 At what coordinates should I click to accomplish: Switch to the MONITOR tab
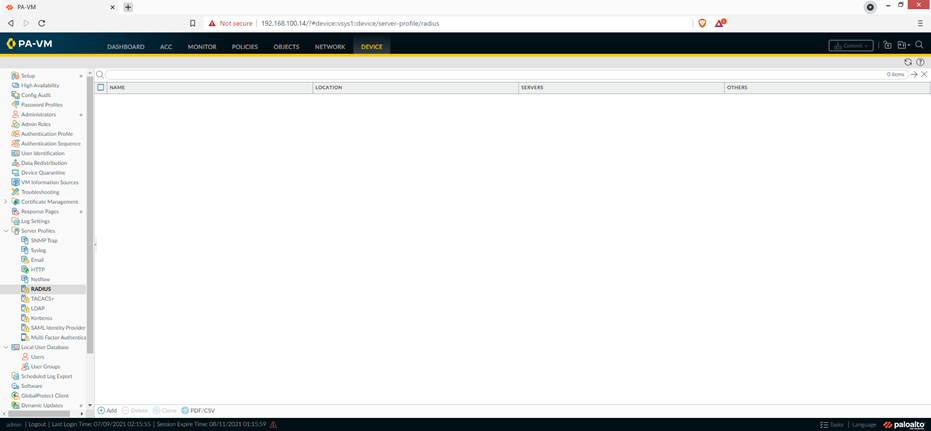click(202, 47)
